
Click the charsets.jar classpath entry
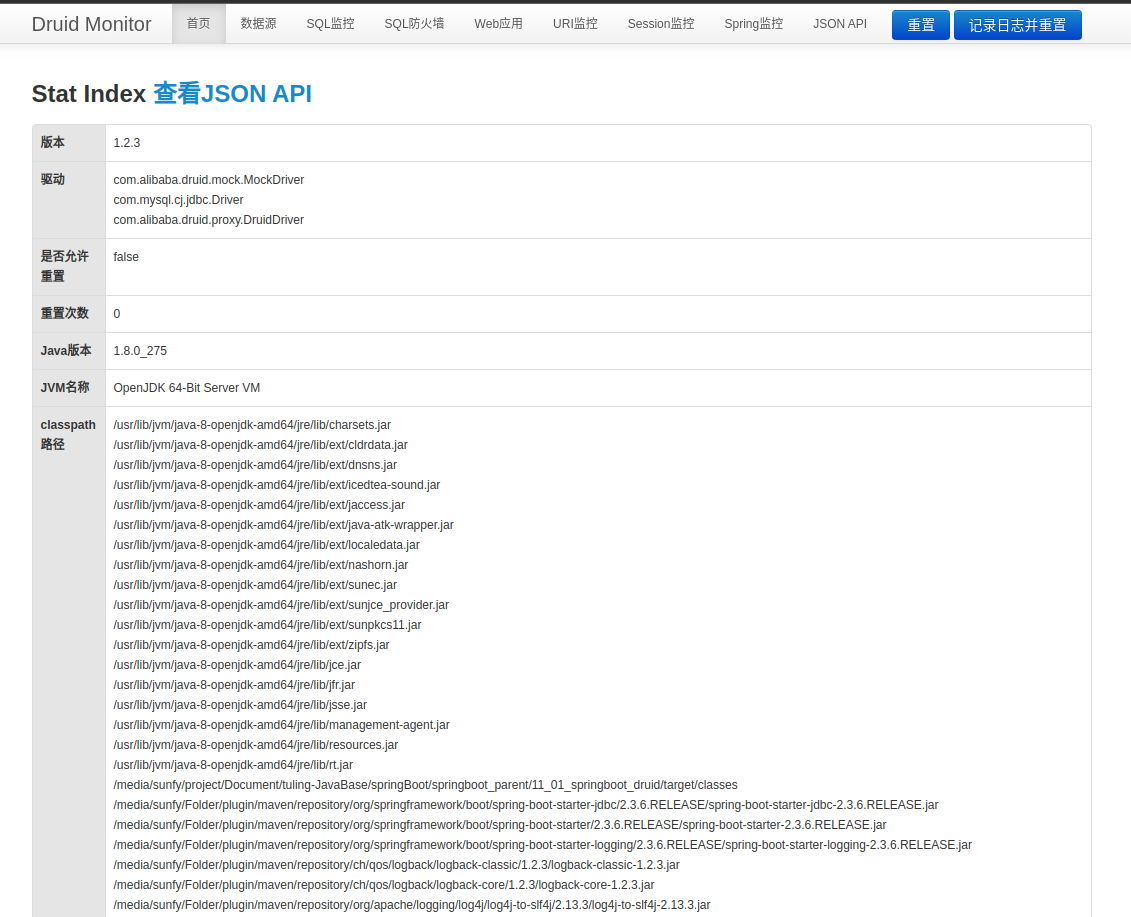coord(252,425)
